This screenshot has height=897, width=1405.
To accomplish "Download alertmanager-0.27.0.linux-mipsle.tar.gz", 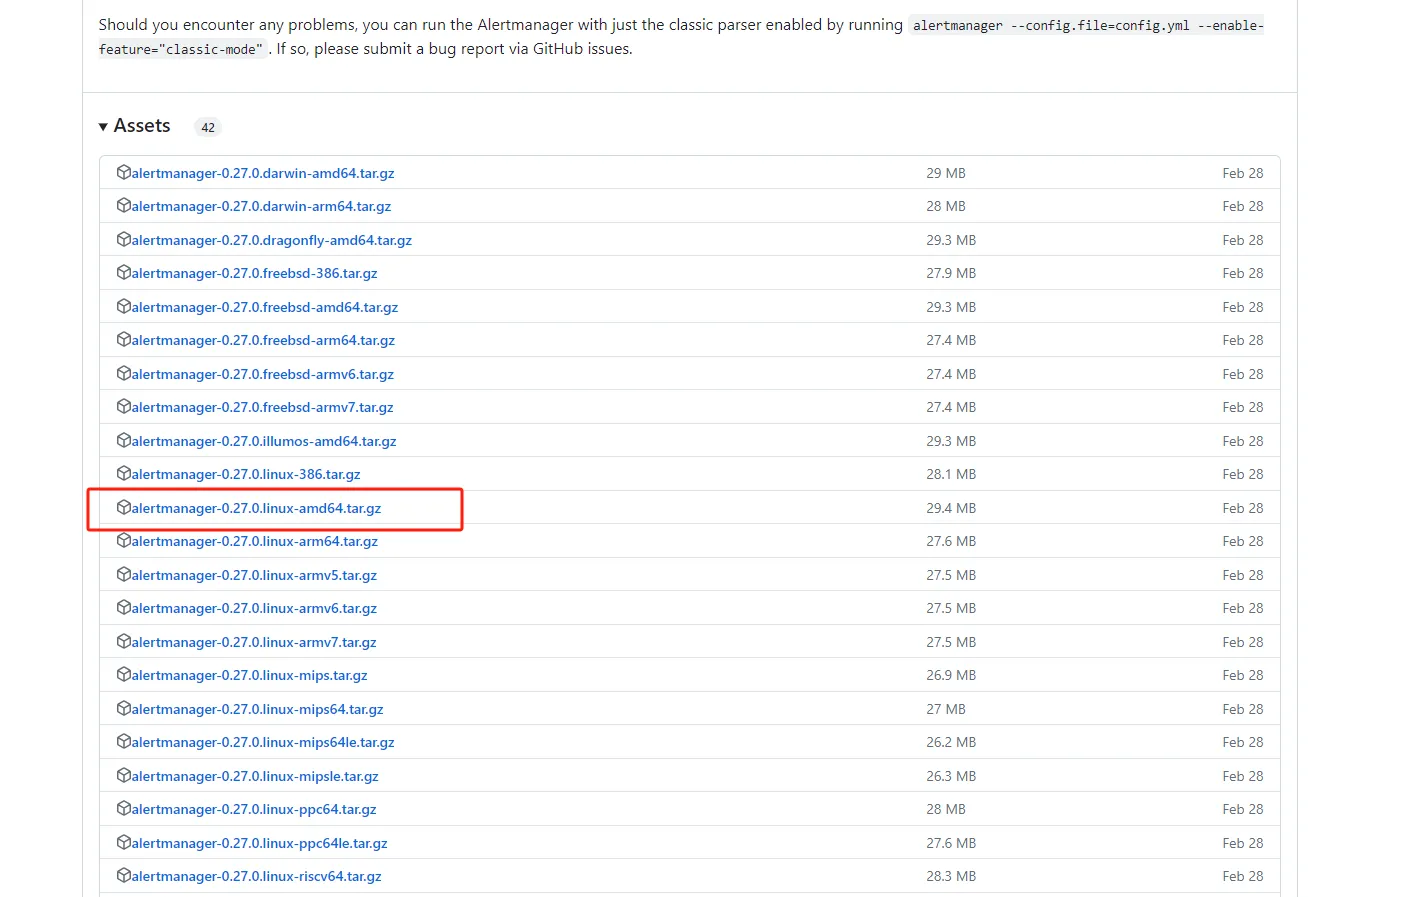I will [255, 776].
